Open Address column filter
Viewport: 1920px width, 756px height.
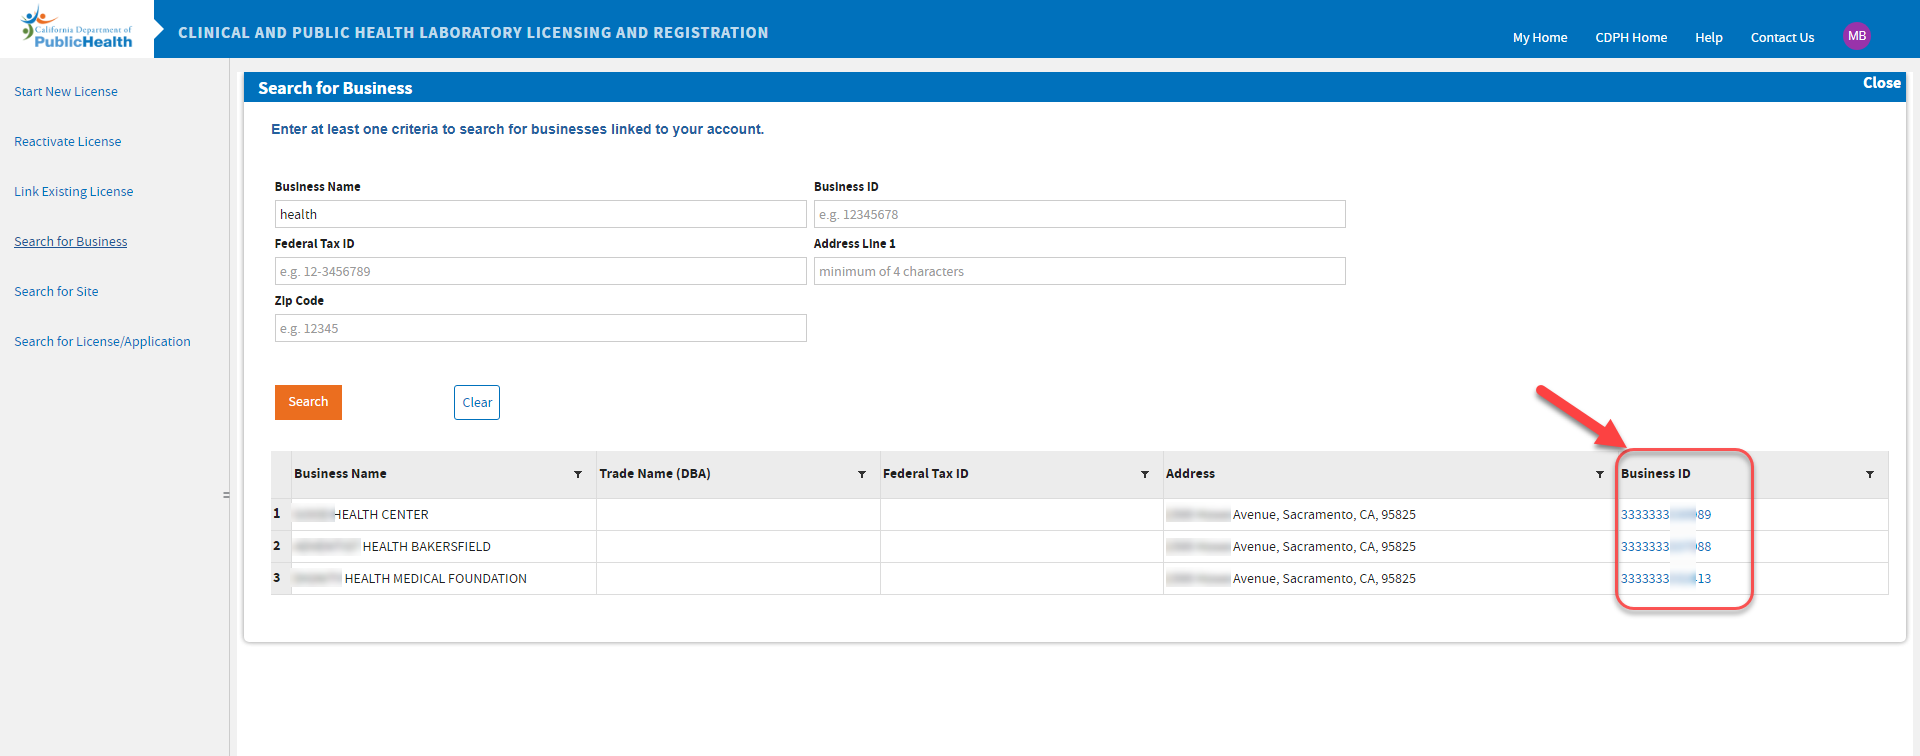(1600, 474)
